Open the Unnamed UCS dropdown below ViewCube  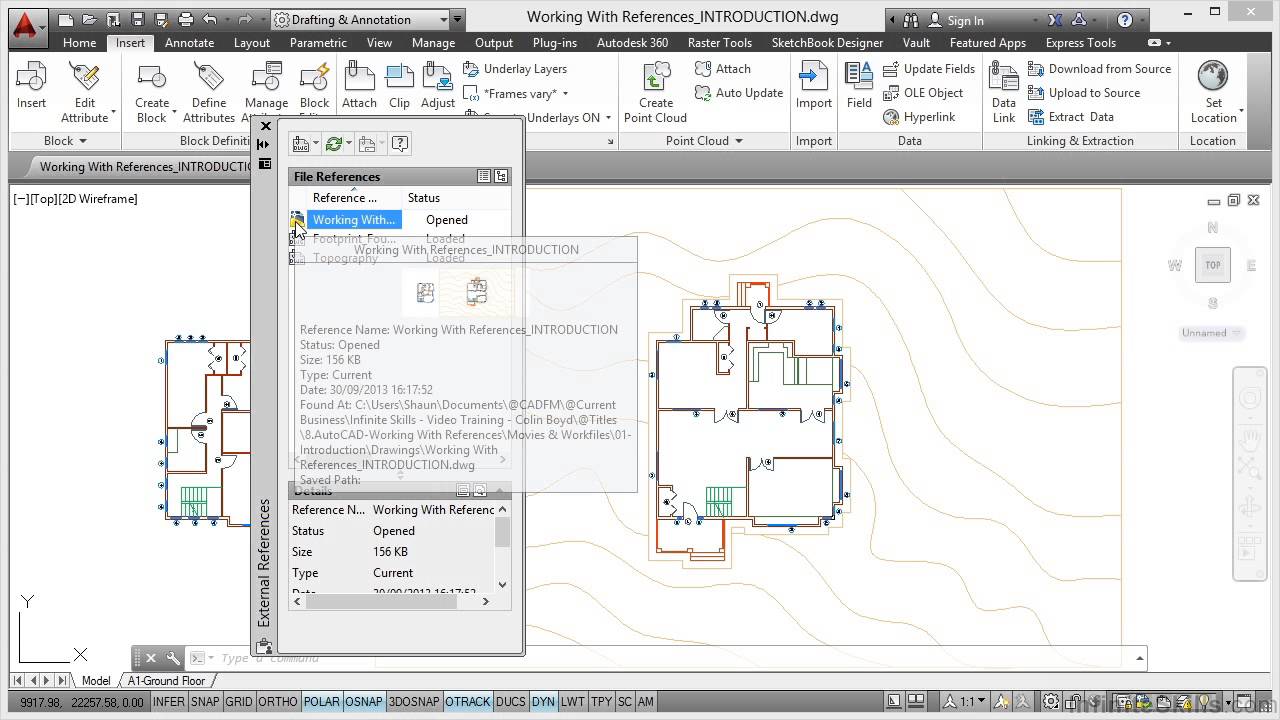coord(1211,333)
